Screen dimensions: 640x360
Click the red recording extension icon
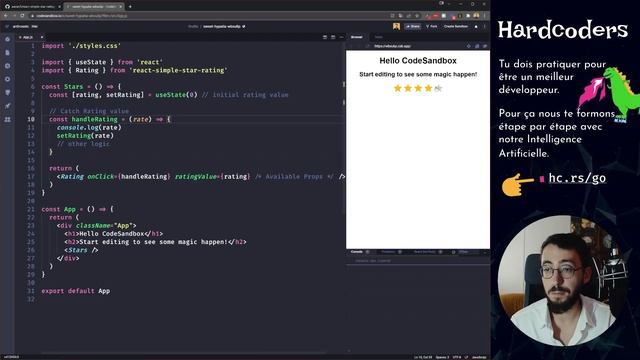436,16
